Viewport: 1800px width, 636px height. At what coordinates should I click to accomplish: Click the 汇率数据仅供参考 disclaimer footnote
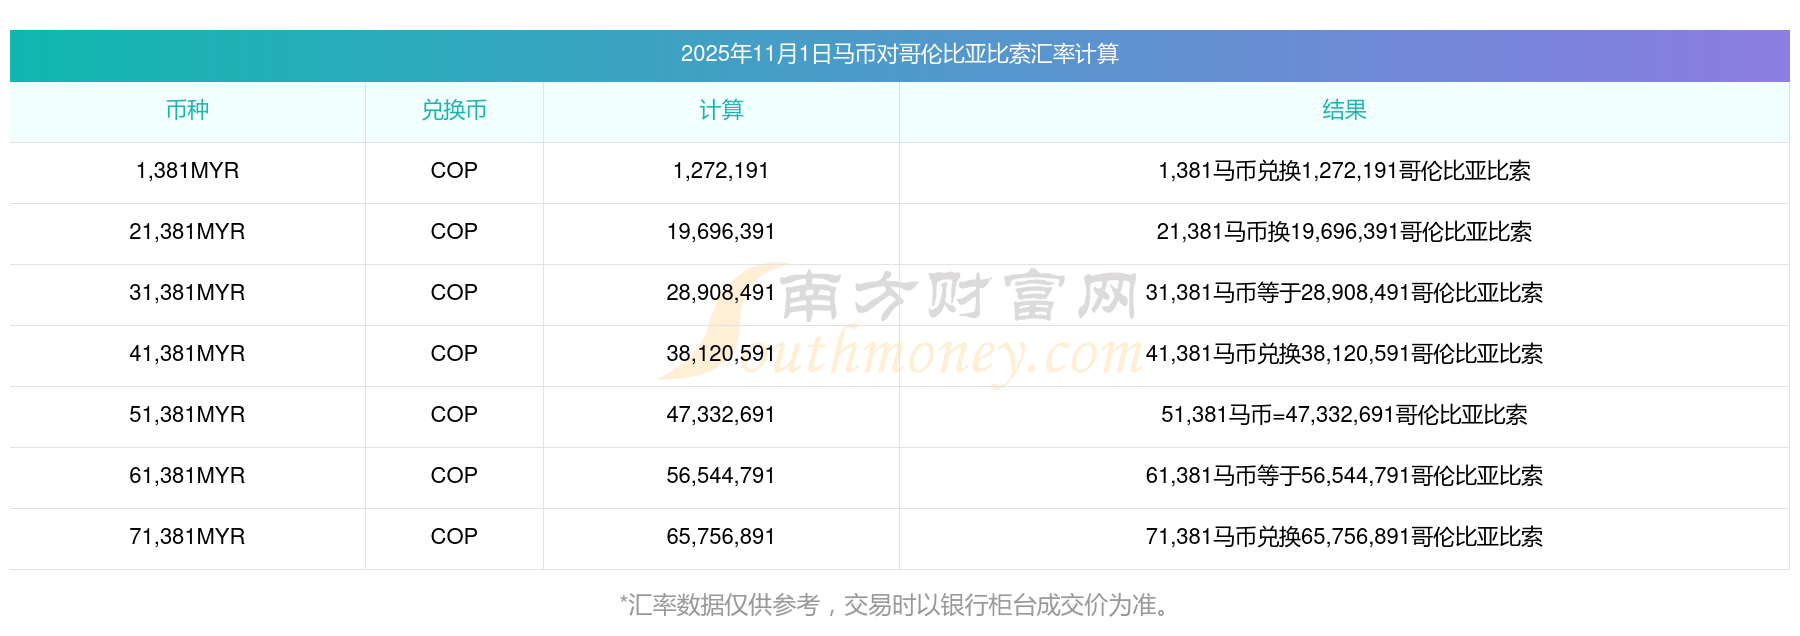click(x=899, y=605)
